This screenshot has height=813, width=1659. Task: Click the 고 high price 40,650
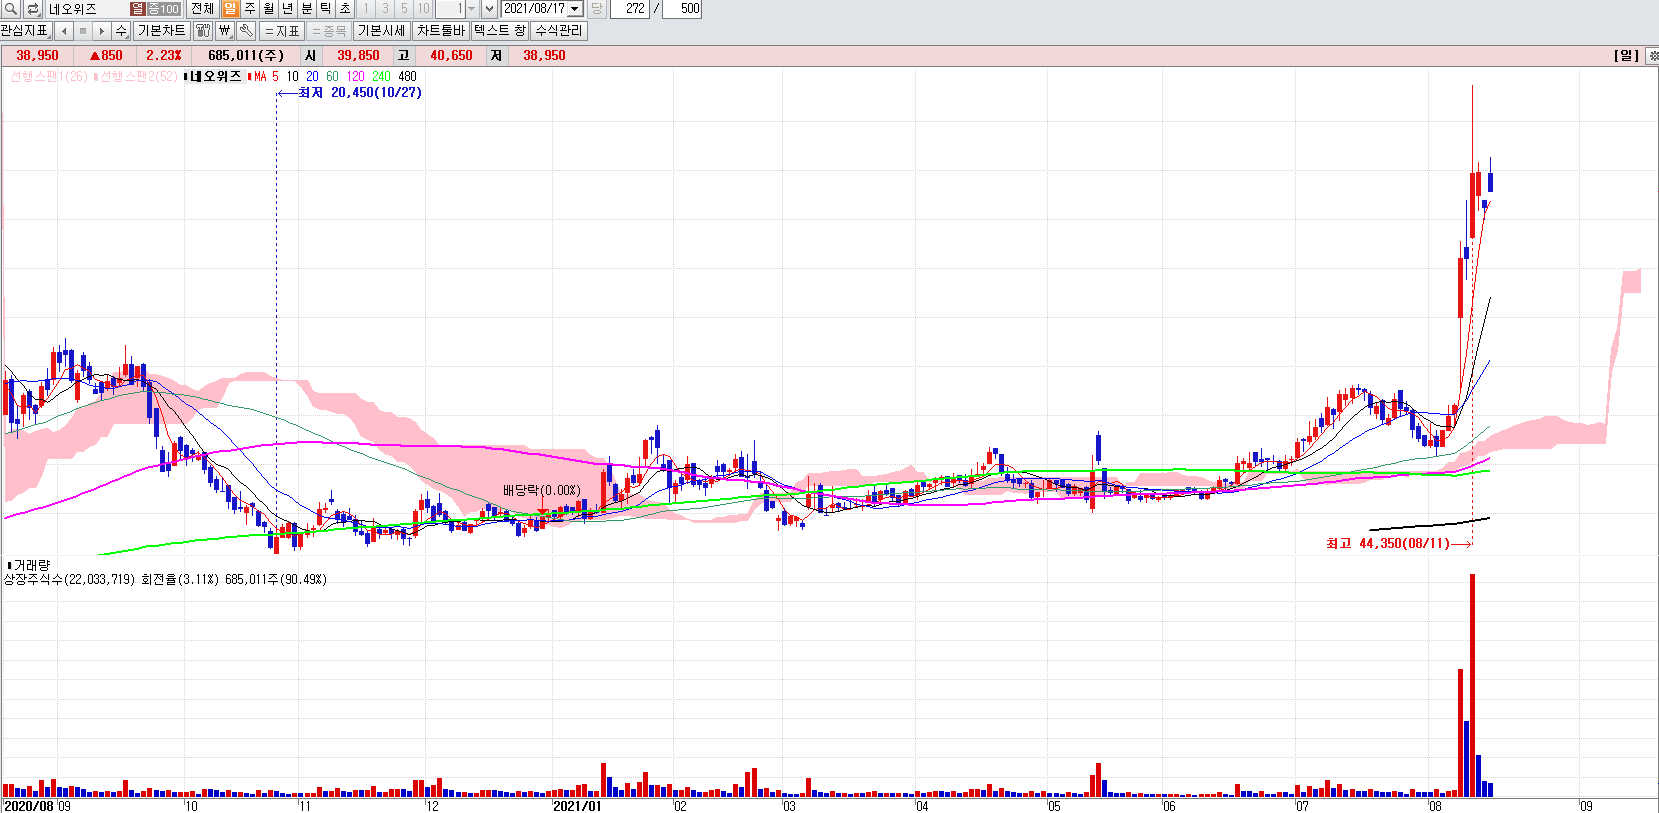point(451,56)
